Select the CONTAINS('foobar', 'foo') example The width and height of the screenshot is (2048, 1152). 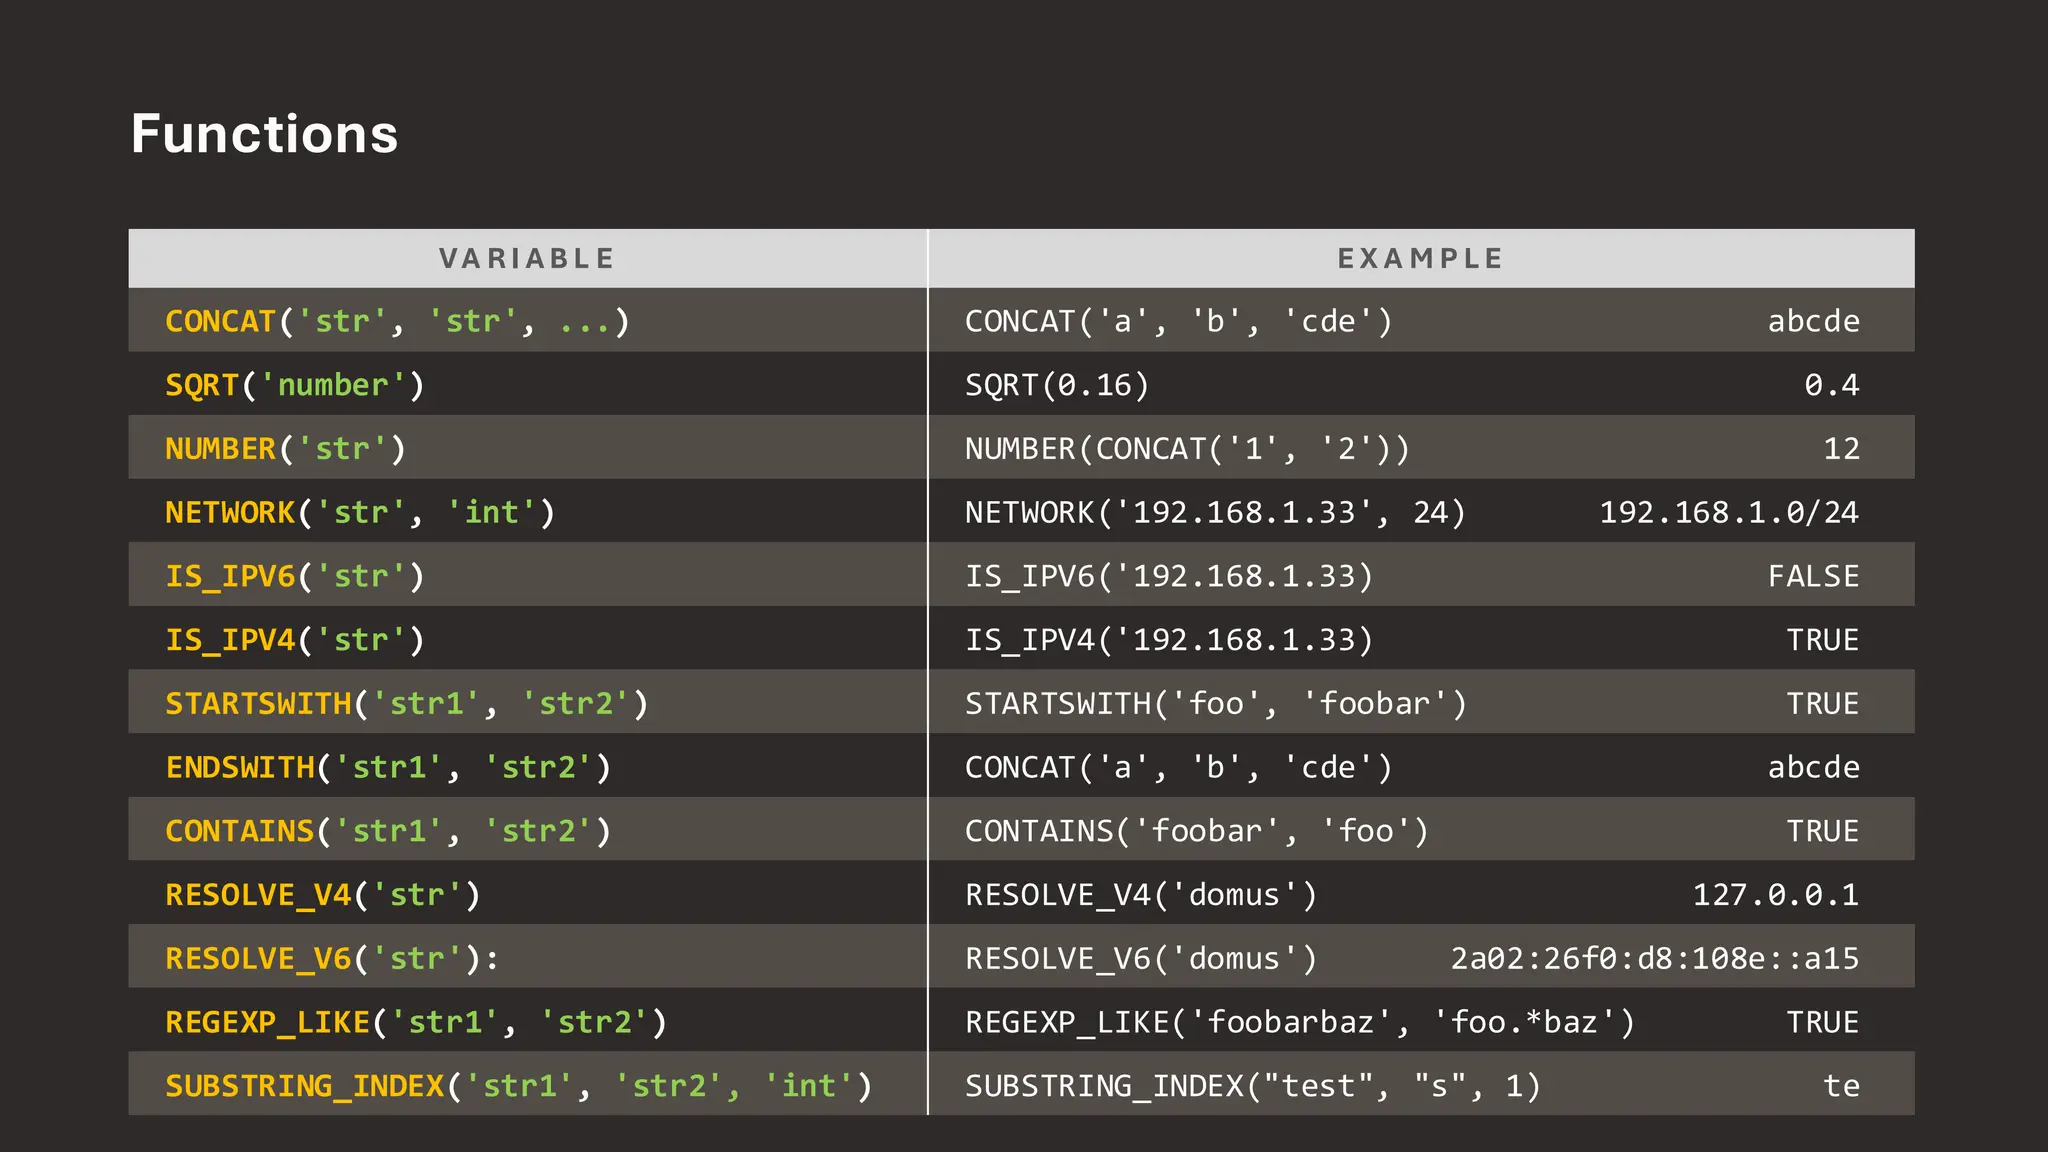point(1196,832)
